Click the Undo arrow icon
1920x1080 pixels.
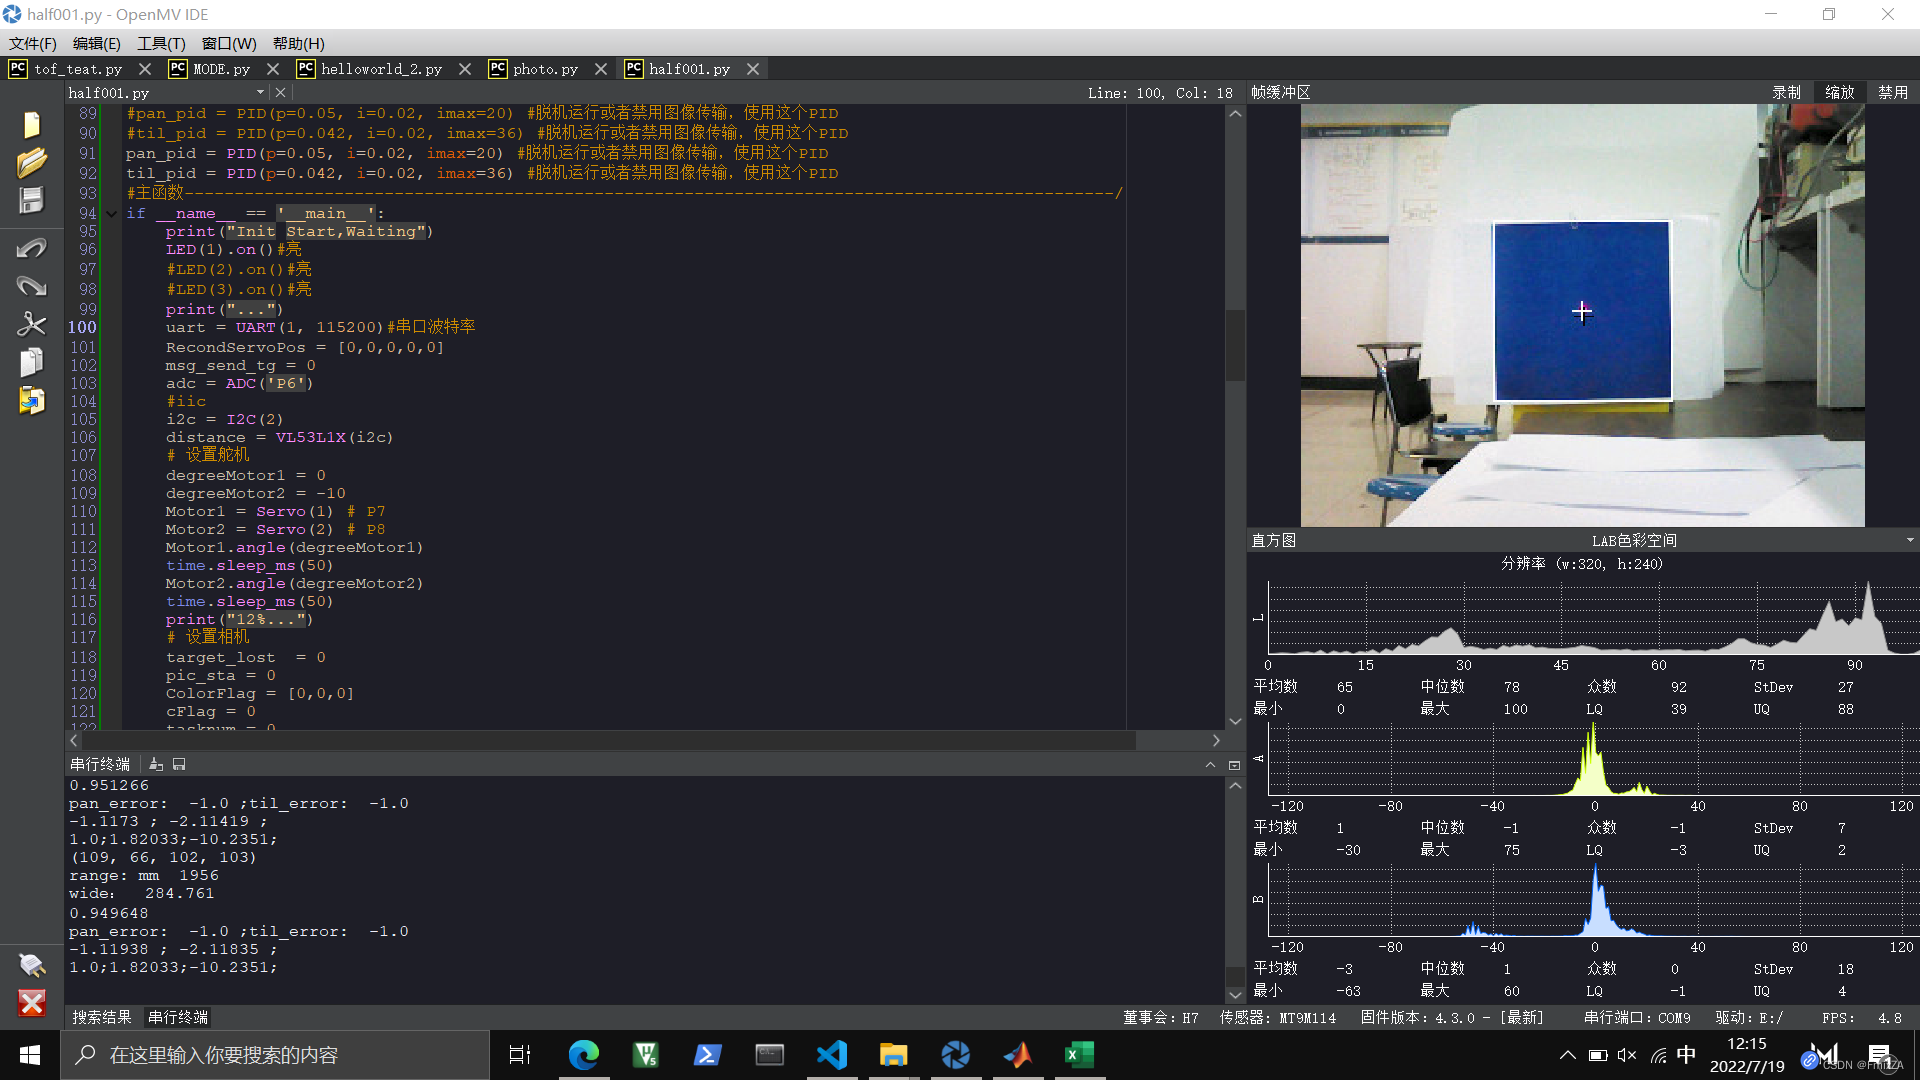31,248
